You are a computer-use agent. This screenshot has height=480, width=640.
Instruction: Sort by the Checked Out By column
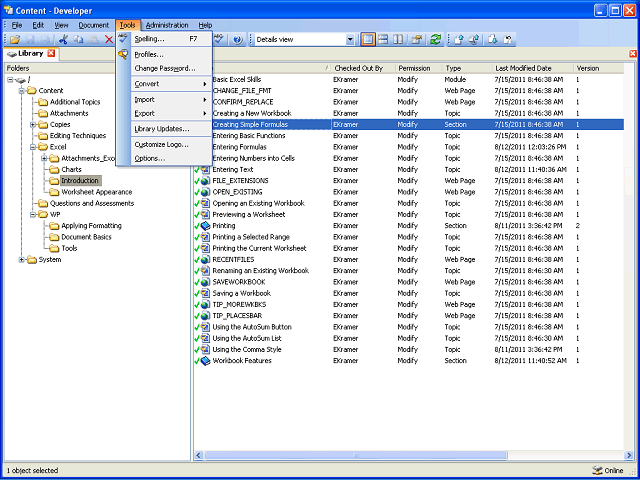click(x=363, y=68)
